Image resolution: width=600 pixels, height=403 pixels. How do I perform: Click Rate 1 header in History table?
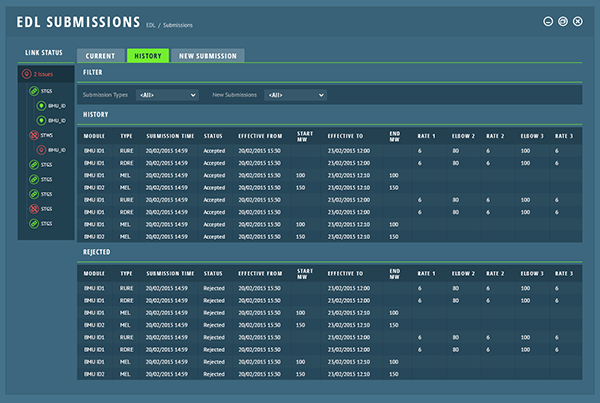click(x=426, y=136)
